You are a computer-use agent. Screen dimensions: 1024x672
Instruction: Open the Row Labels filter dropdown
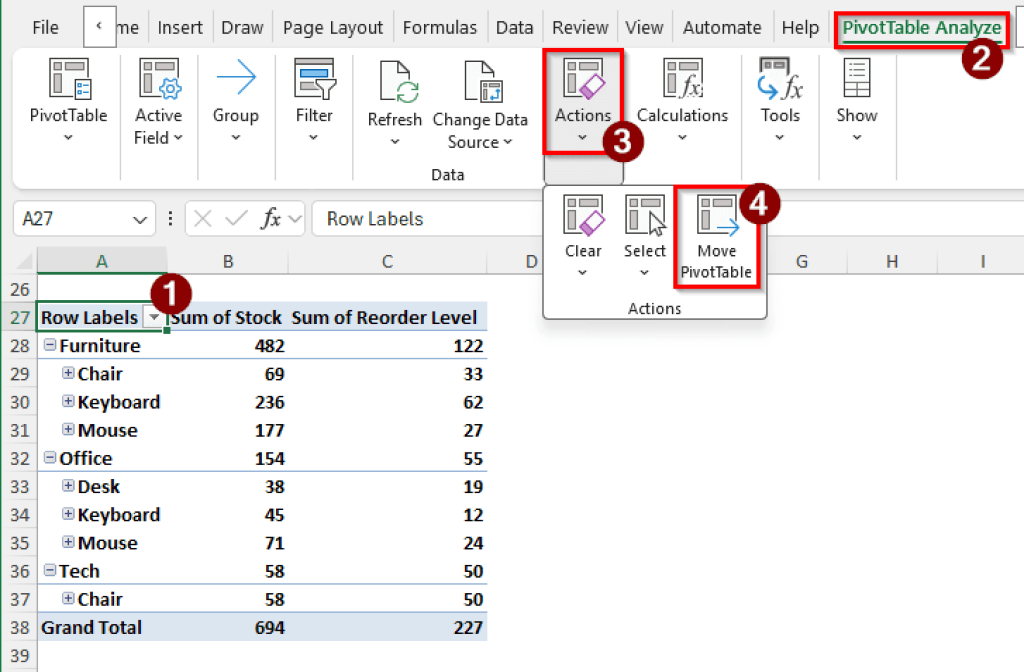coord(155,317)
